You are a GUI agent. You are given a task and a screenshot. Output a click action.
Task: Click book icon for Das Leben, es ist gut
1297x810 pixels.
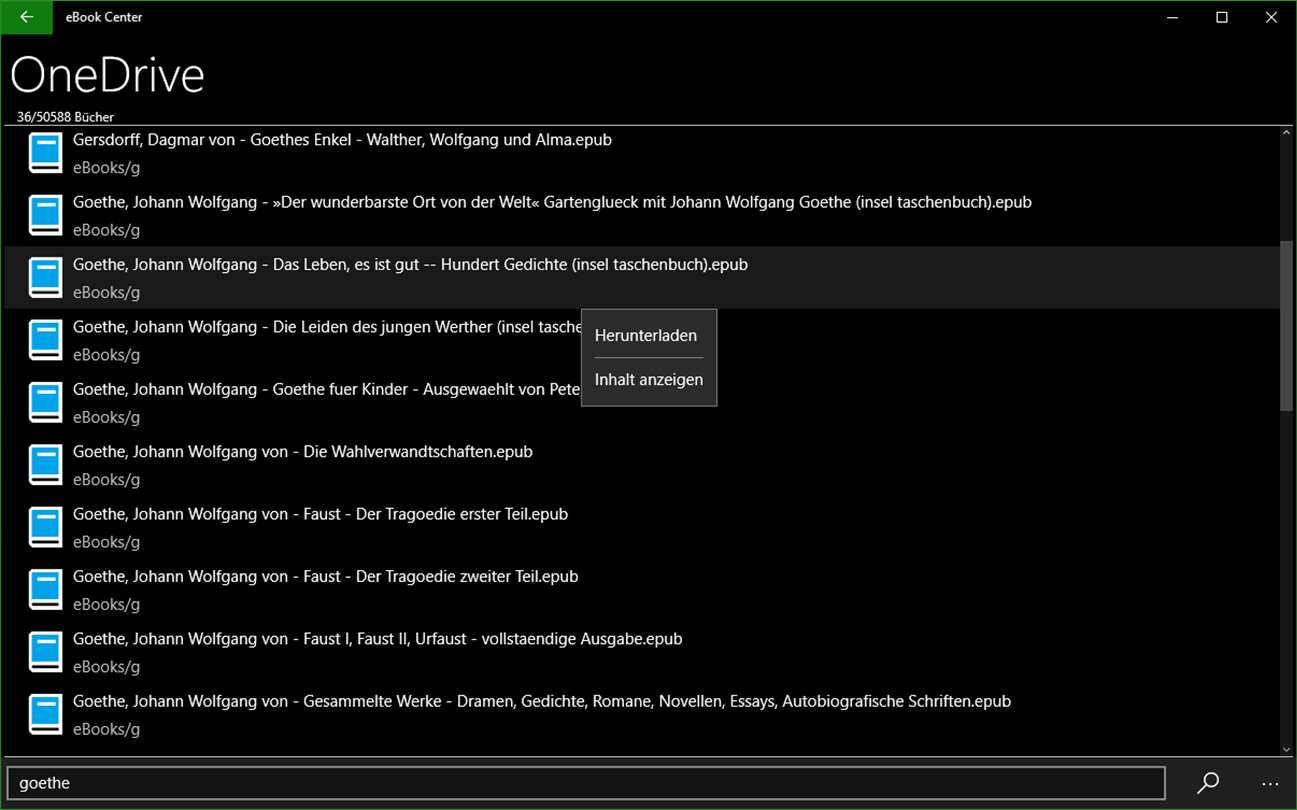click(45, 278)
